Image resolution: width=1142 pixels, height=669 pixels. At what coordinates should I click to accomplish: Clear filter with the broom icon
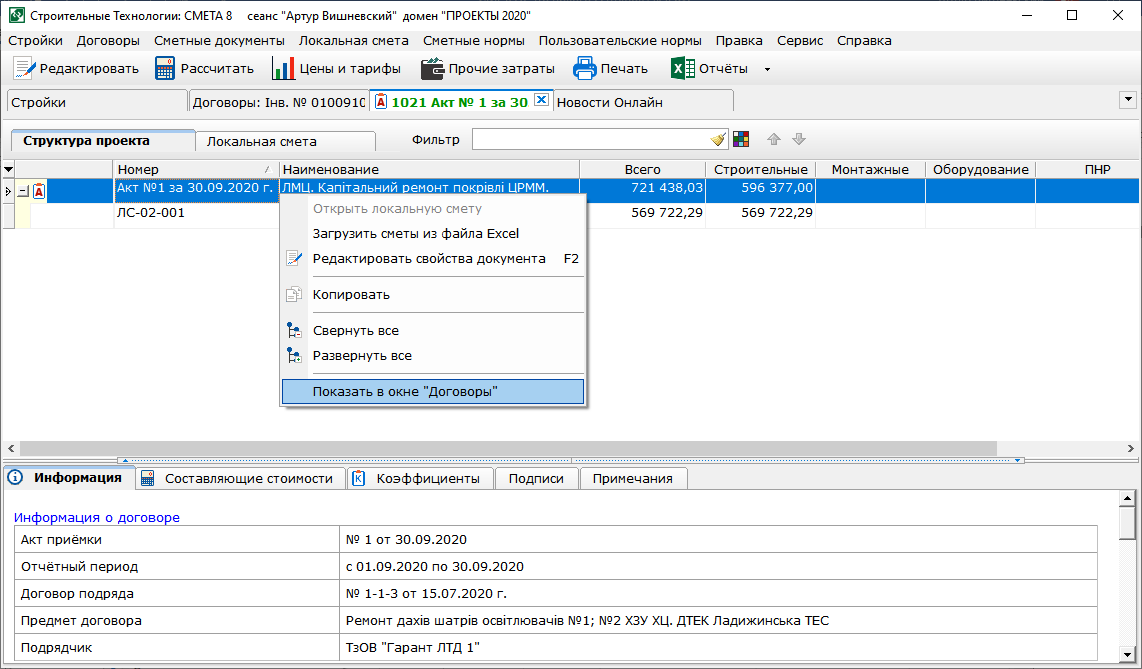click(x=719, y=140)
